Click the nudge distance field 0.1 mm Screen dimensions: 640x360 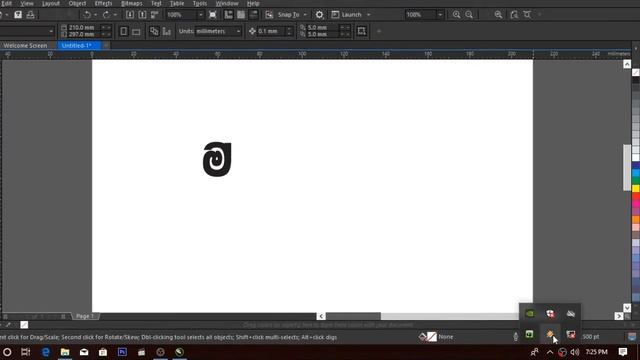click(x=271, y=31)
